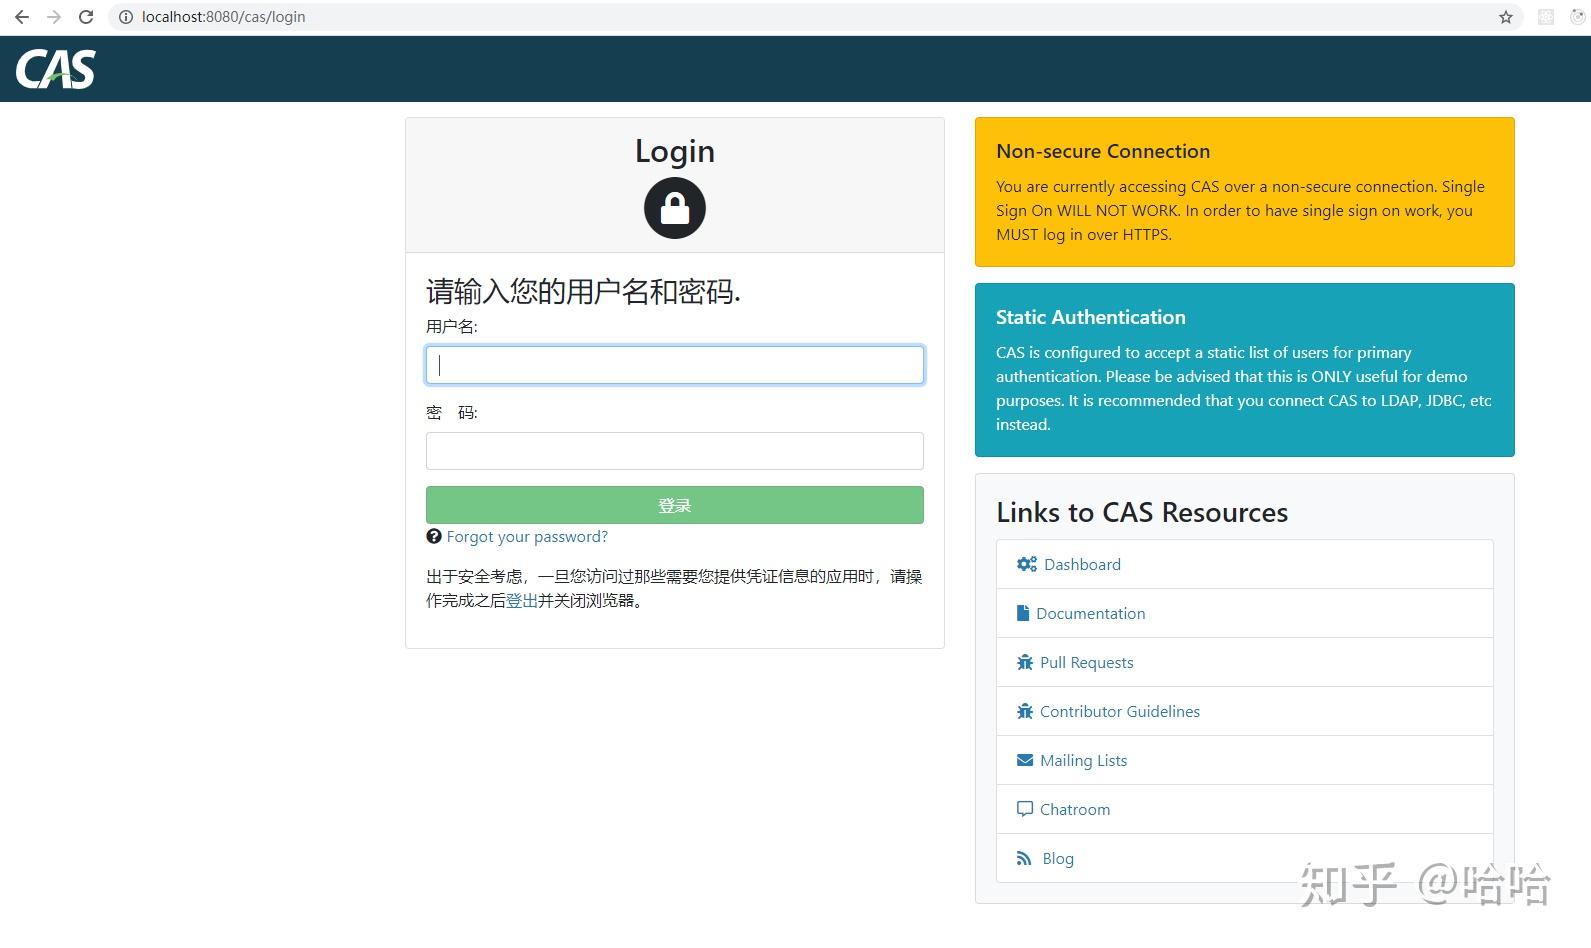
Task: Click the Static Authentication heading
Action: [1091, 317]
